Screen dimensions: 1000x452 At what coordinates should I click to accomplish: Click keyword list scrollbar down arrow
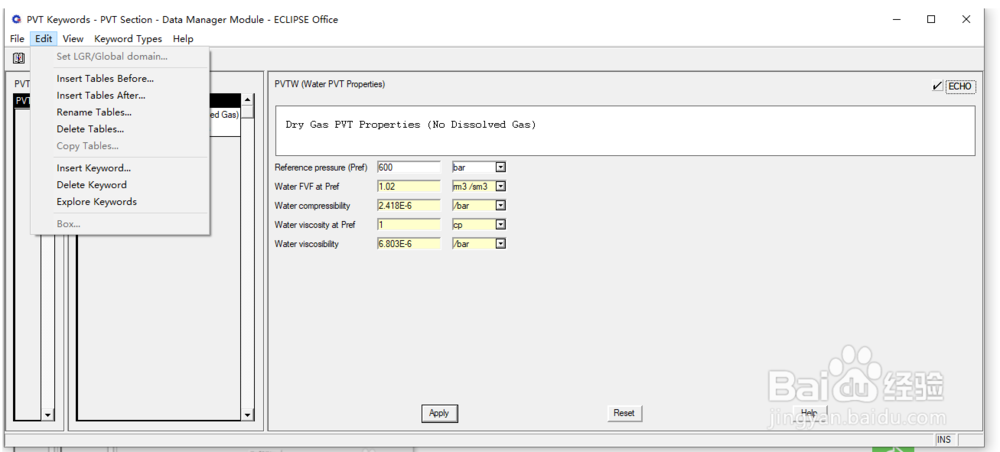click(x=248, y=415)
